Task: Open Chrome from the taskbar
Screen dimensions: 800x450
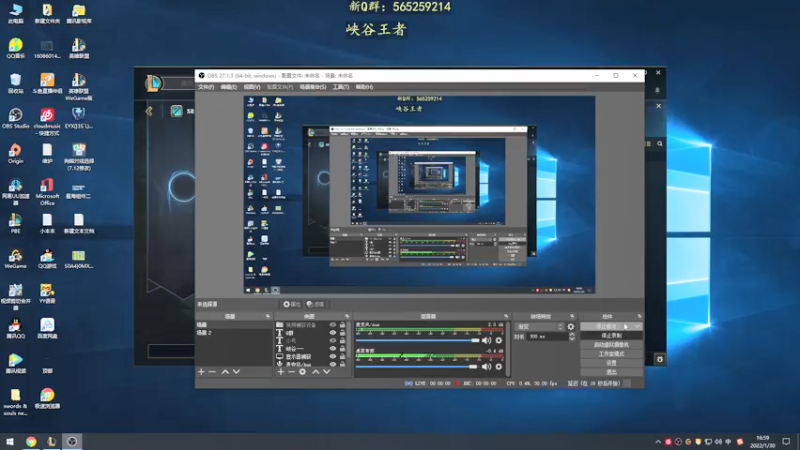Action: point(31,441)
